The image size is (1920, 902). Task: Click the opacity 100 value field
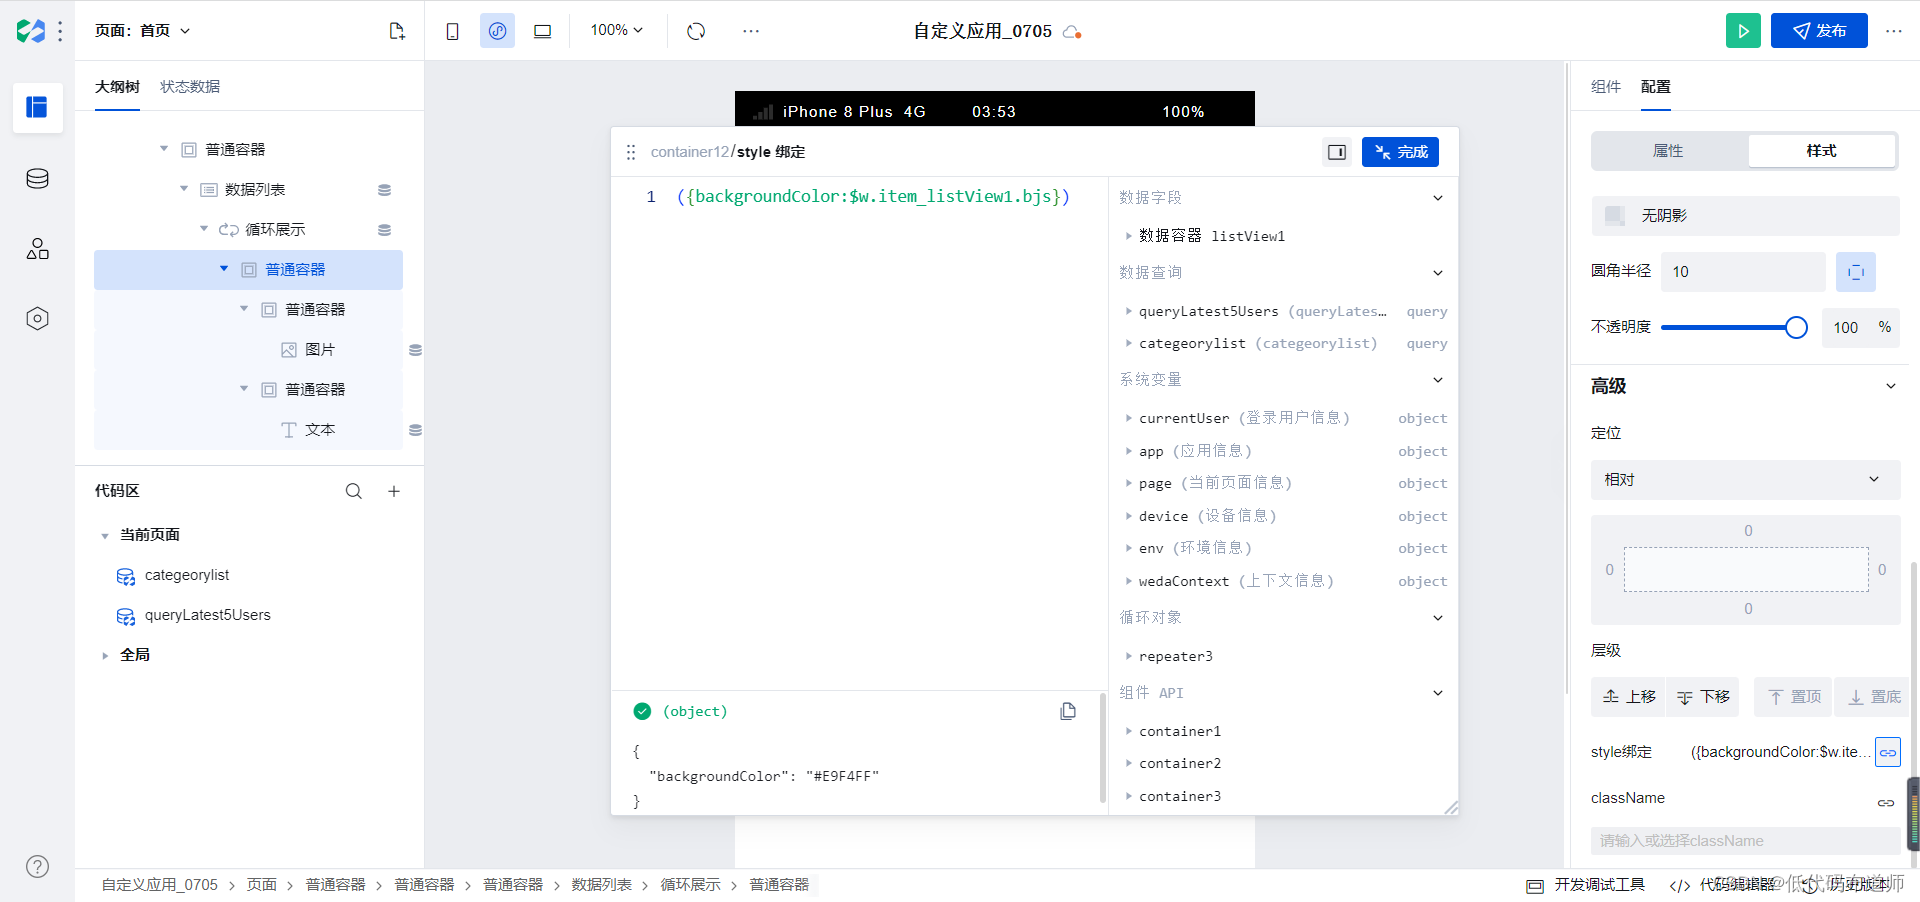[x=1846, y=328]
